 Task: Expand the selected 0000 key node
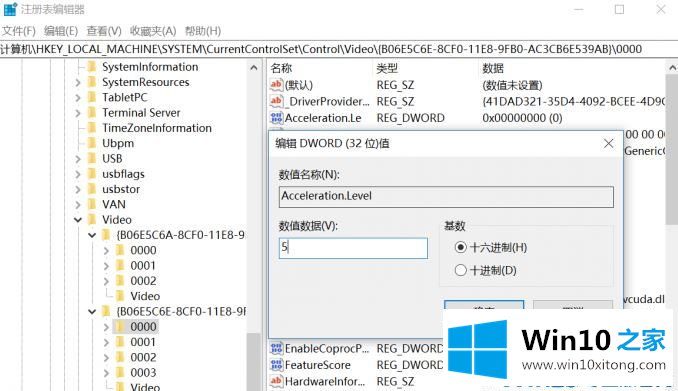click(106, 327)
